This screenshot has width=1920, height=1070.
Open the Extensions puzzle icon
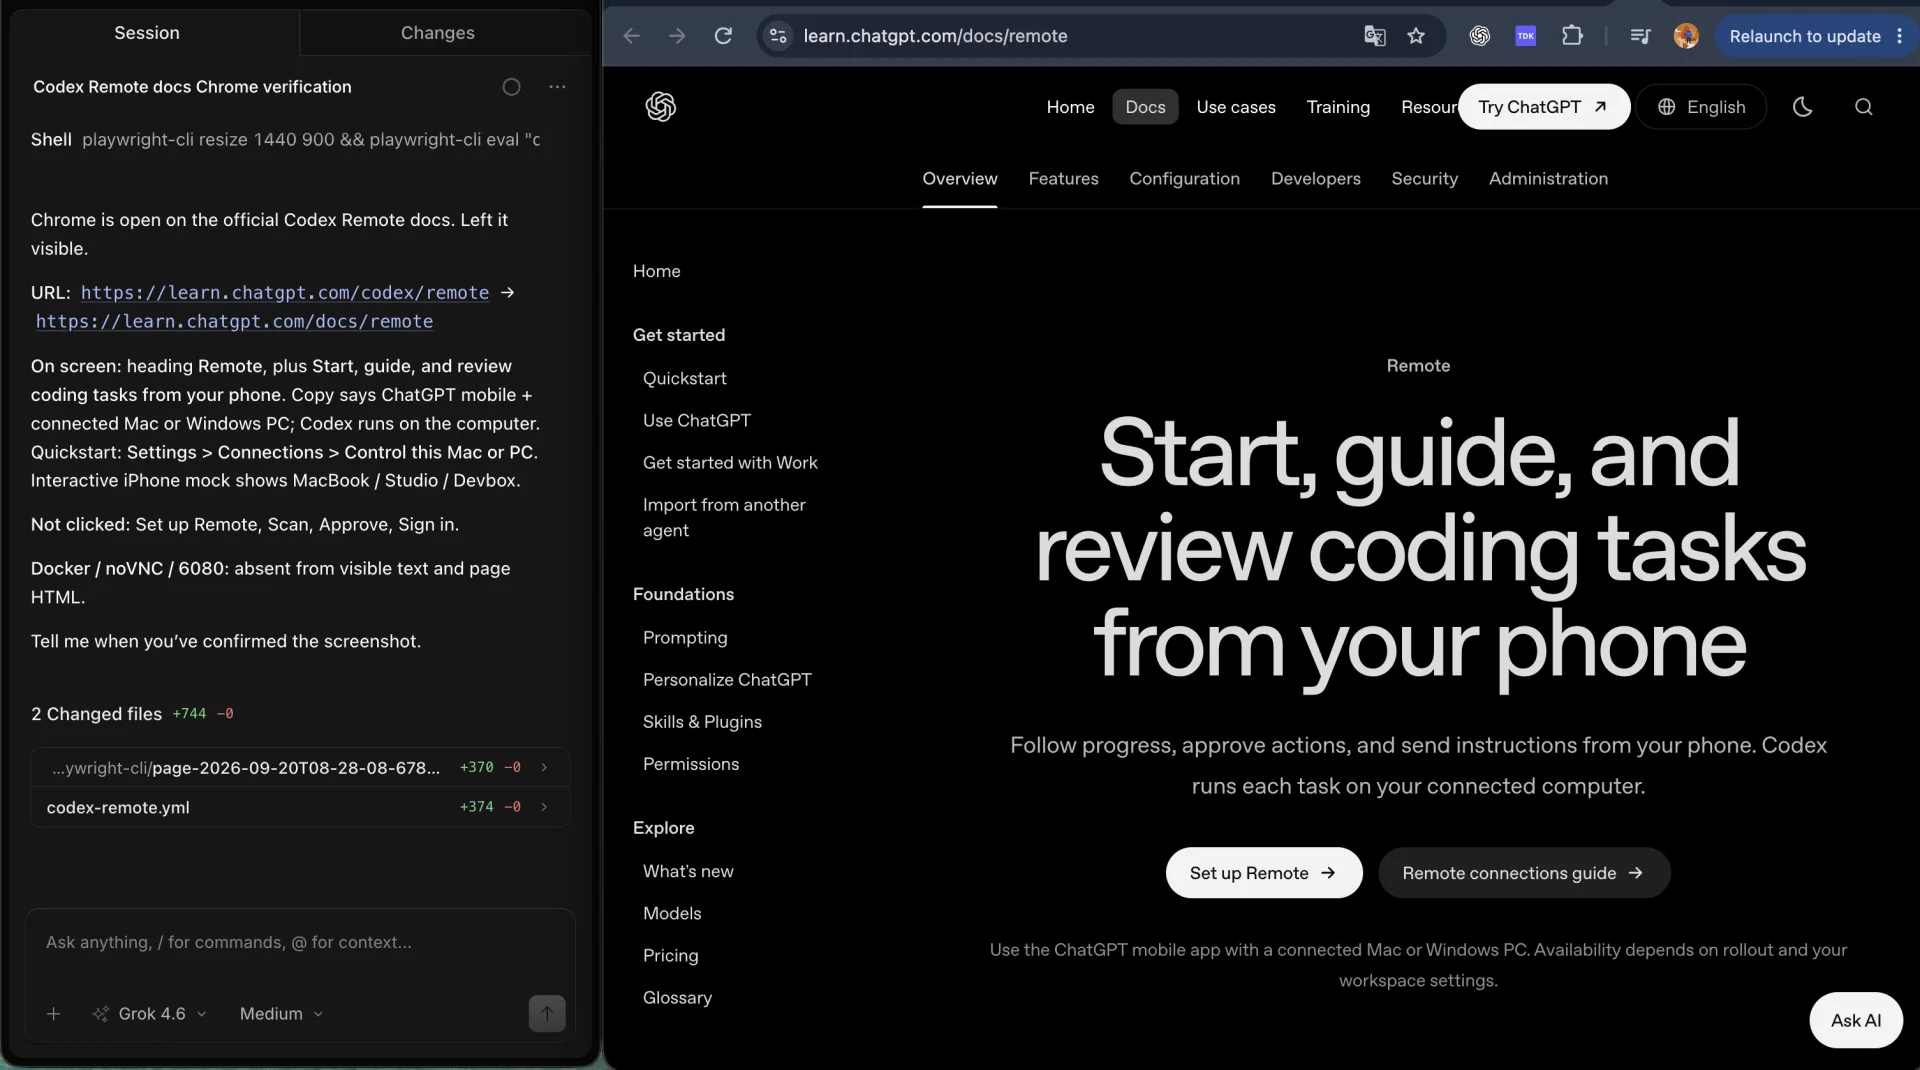click(x=1572, y=36)
